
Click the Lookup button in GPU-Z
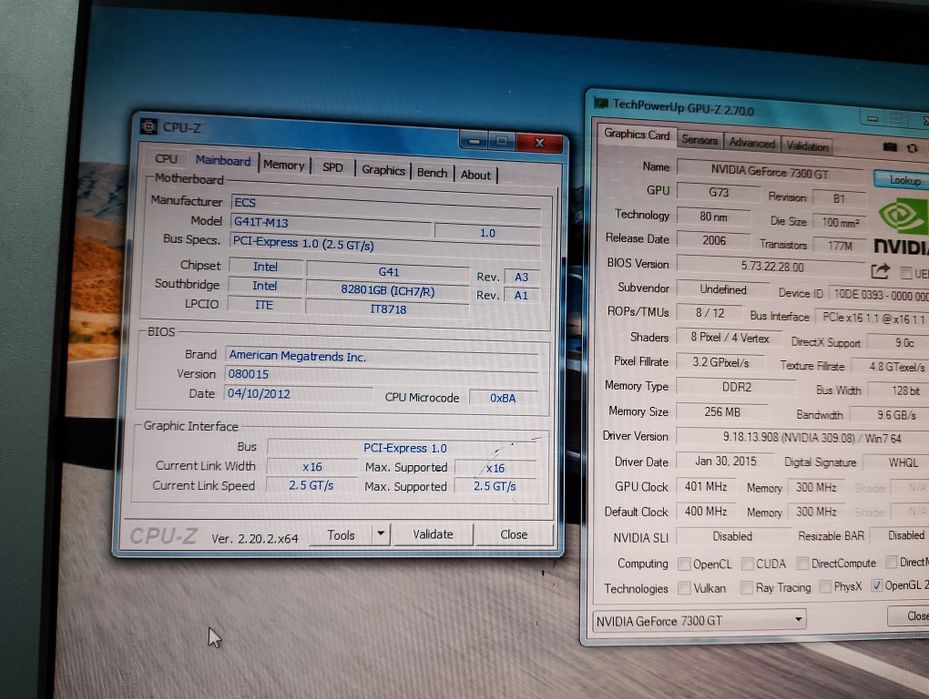coord(904,179)
